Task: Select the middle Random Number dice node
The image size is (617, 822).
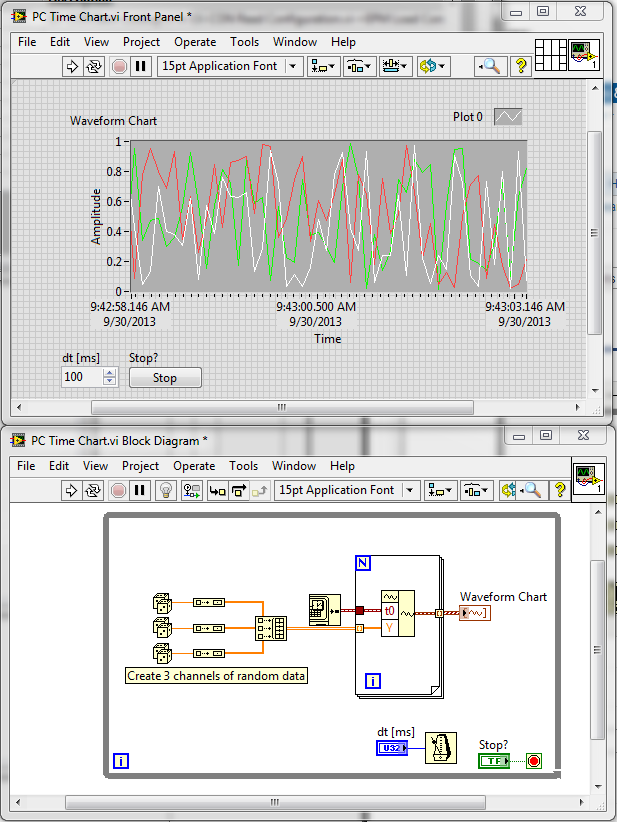Action: [x=162, y=628]
